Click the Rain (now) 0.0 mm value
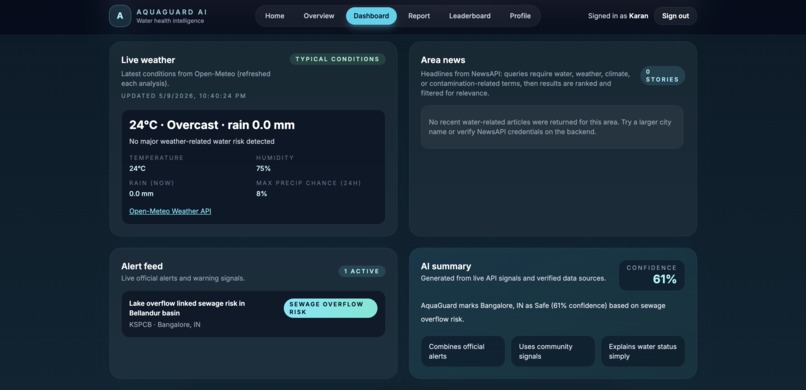The image size is (806, 390). point(141,194)
